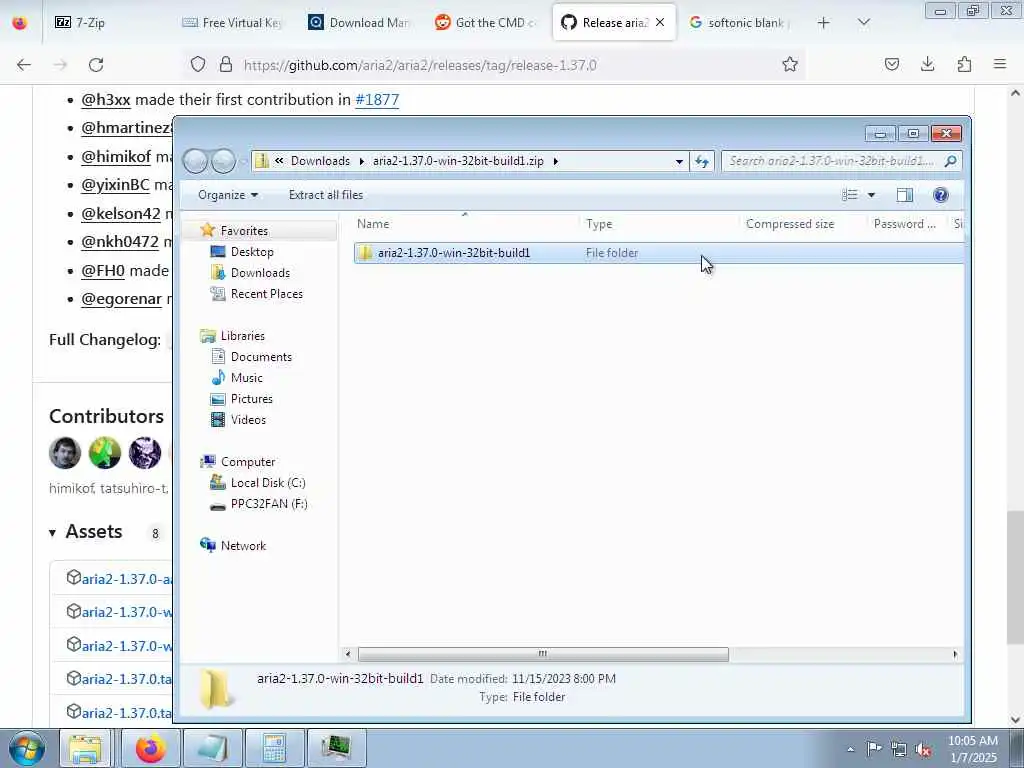Click the horizontal scrollbar thumb in Explorer
The image size is (1024, 768).
point(543,654)
